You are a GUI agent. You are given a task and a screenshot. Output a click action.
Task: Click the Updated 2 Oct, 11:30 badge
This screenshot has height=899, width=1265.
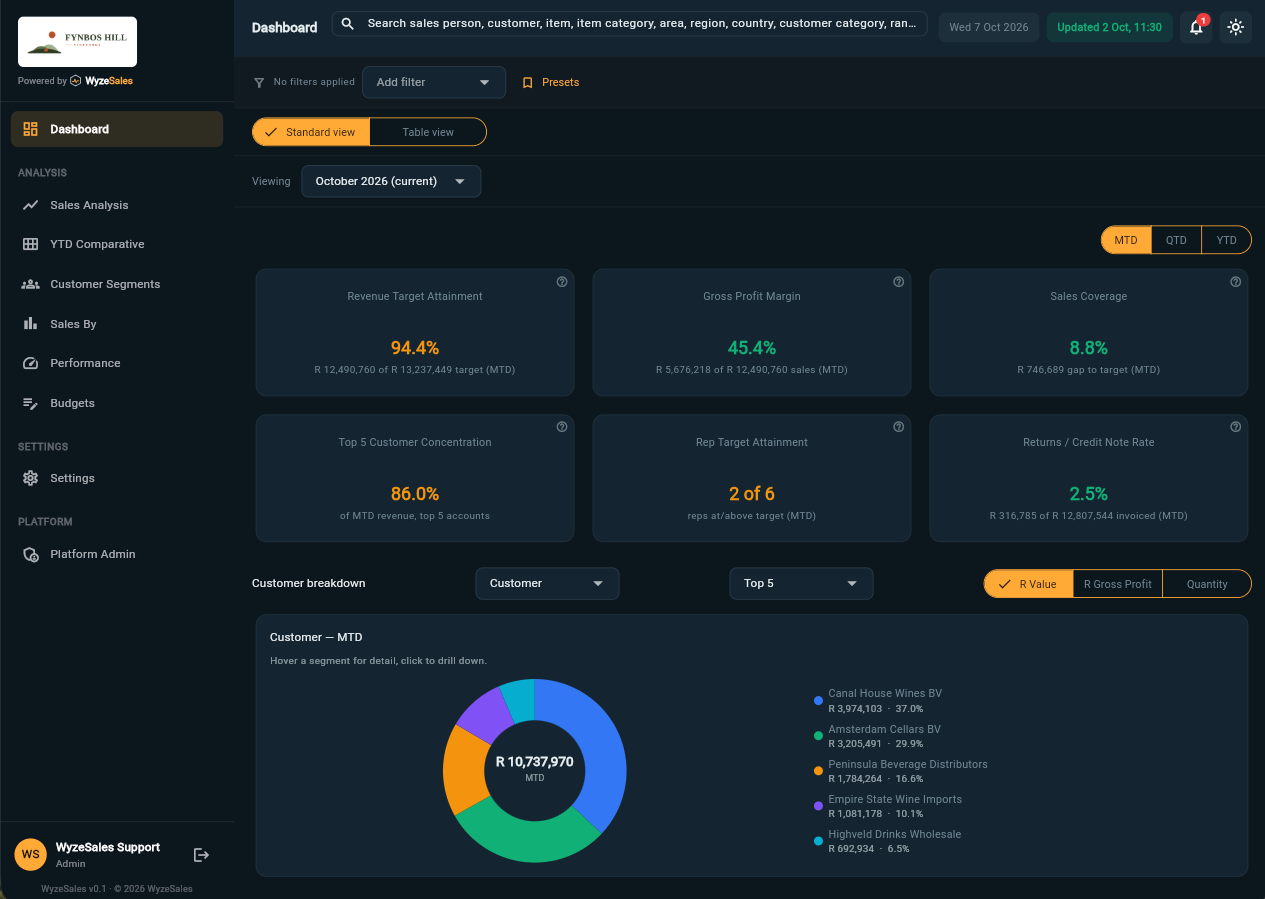[x=1109, y=27]
